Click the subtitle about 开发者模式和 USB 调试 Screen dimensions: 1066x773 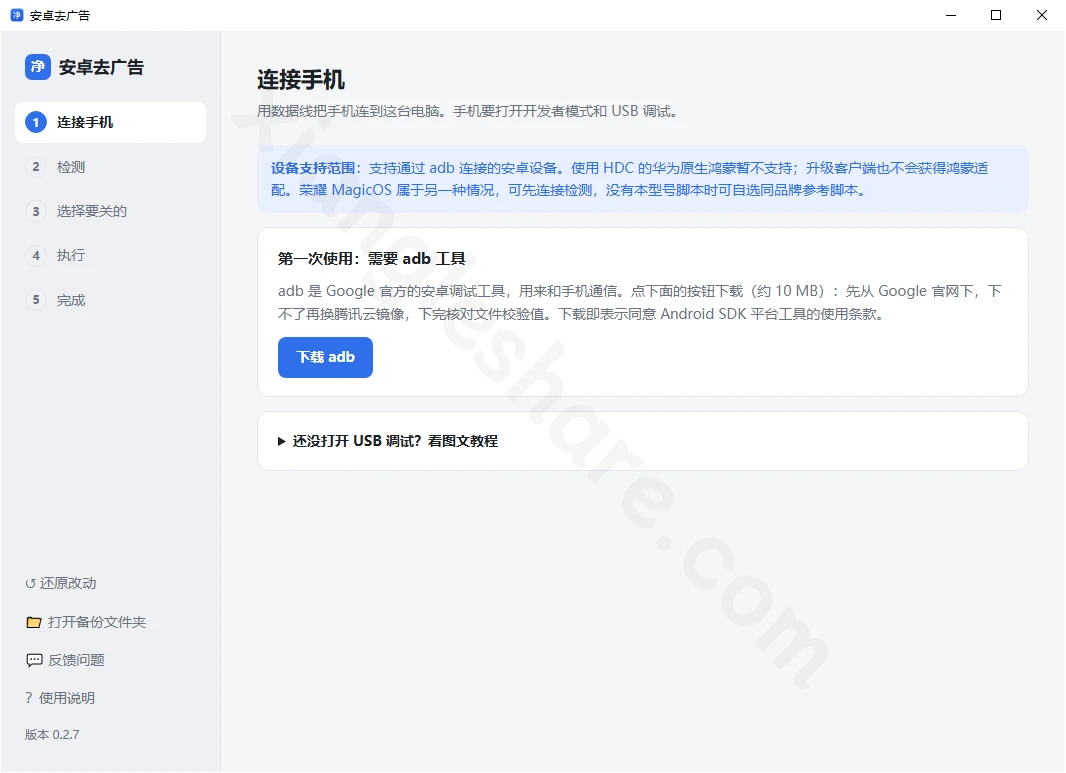pyautogui.click(x=467, y=111)
